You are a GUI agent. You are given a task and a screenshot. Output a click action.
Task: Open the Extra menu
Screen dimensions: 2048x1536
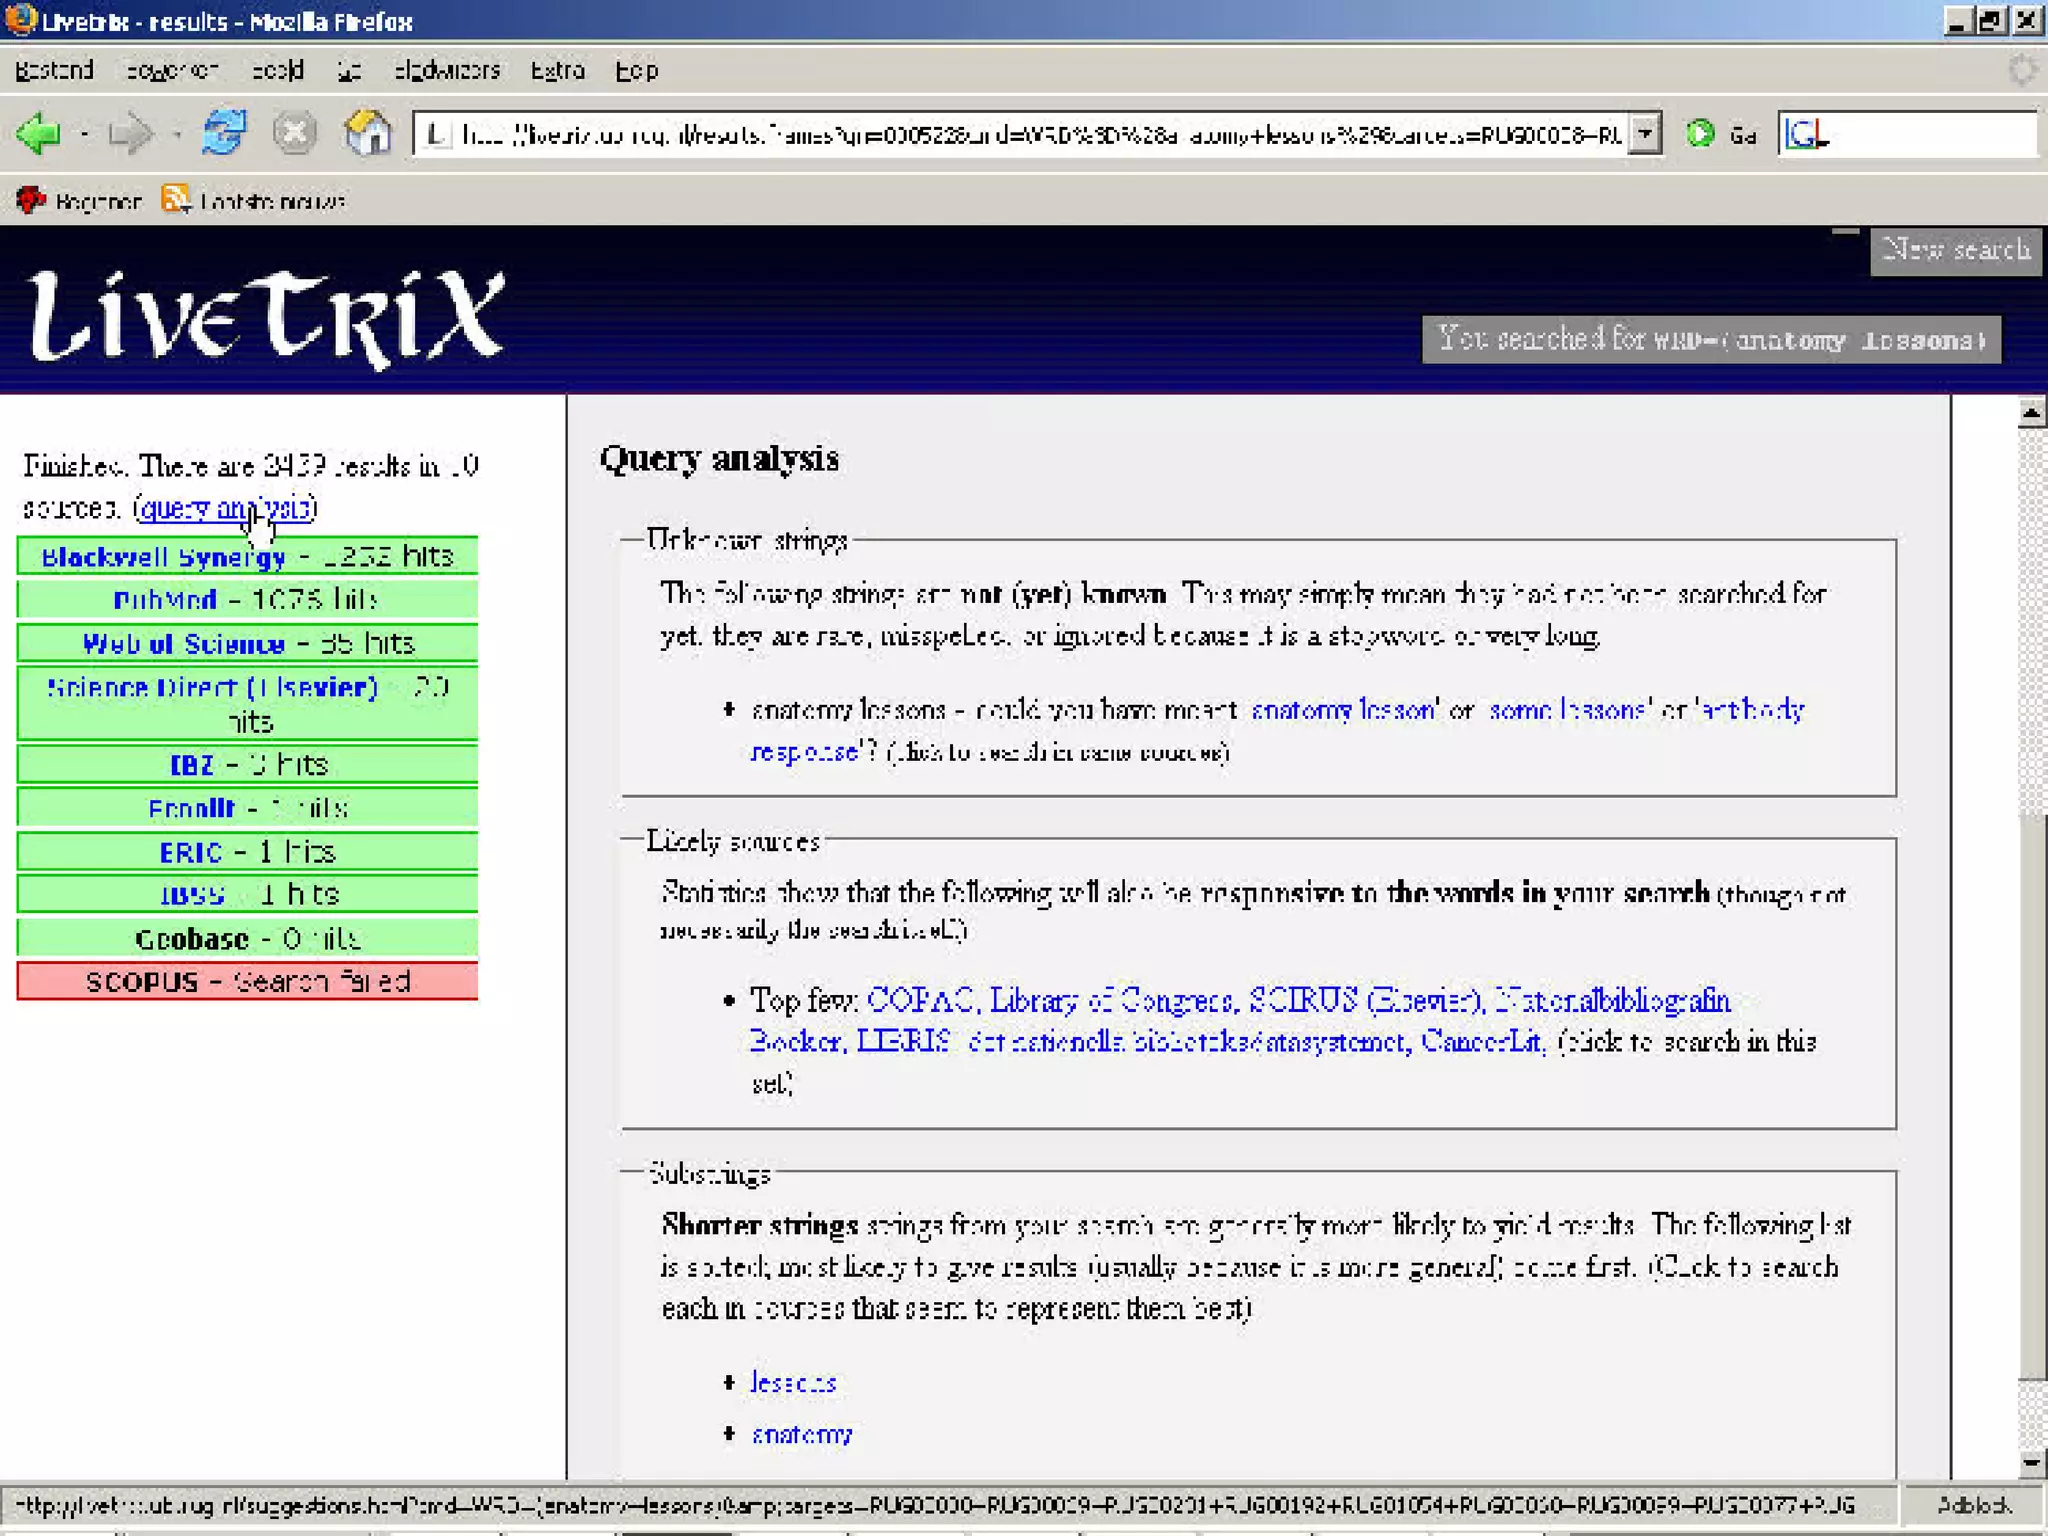[x=557, y=71]
